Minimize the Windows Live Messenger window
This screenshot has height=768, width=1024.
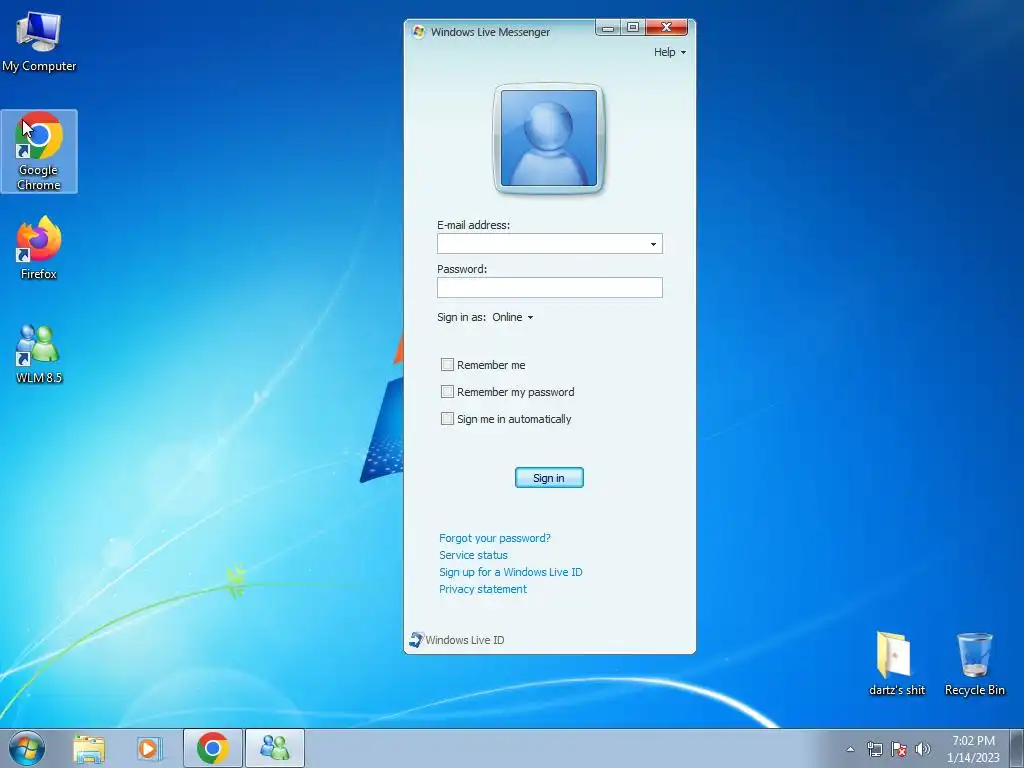608,27
